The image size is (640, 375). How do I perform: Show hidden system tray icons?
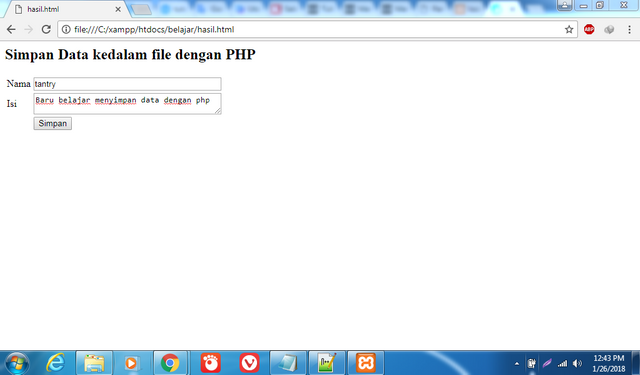[x=517, y=363]
